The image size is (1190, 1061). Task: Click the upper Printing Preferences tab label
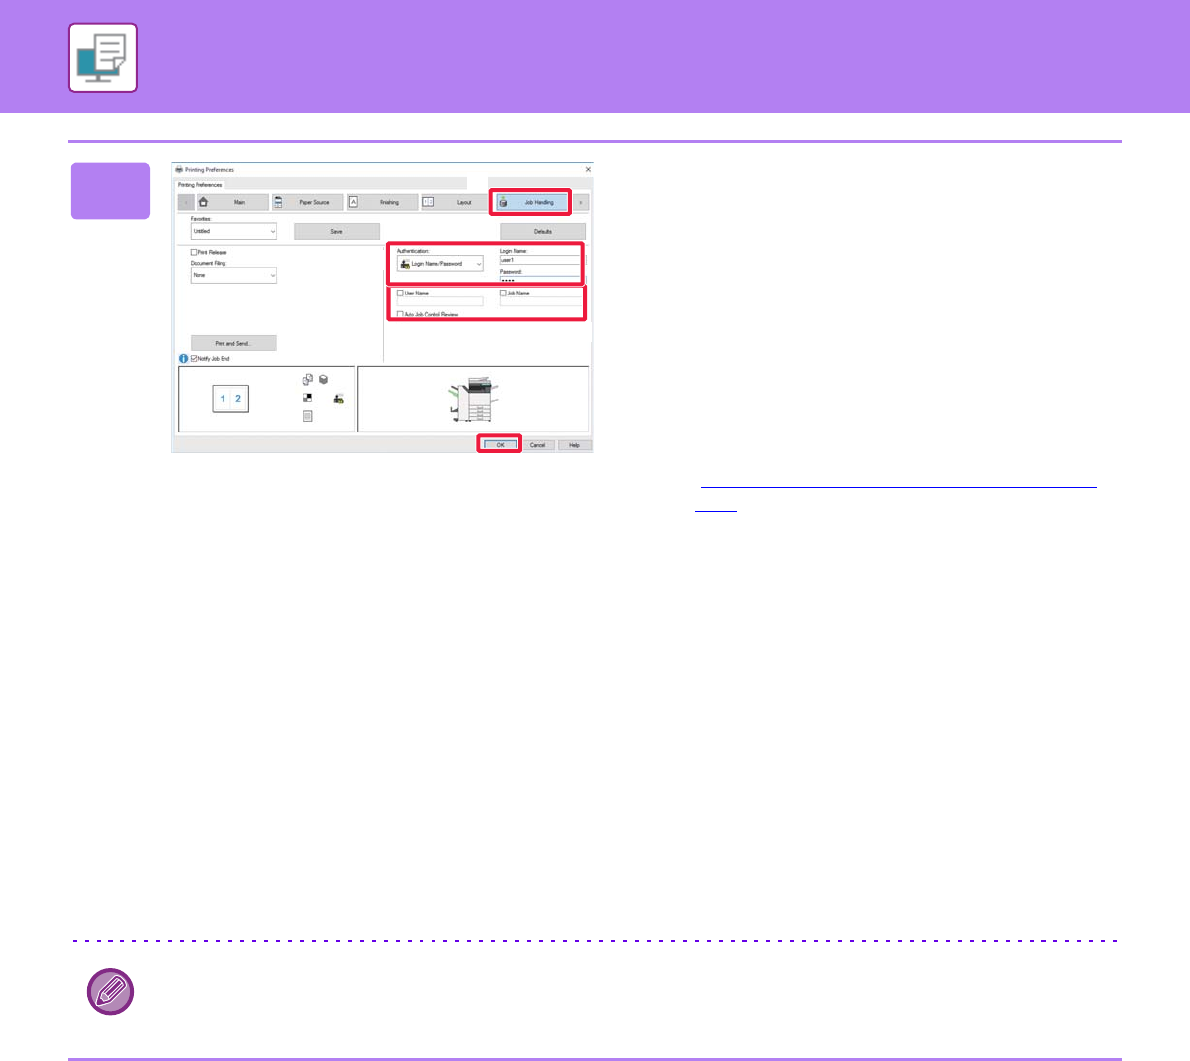[200, 184]
